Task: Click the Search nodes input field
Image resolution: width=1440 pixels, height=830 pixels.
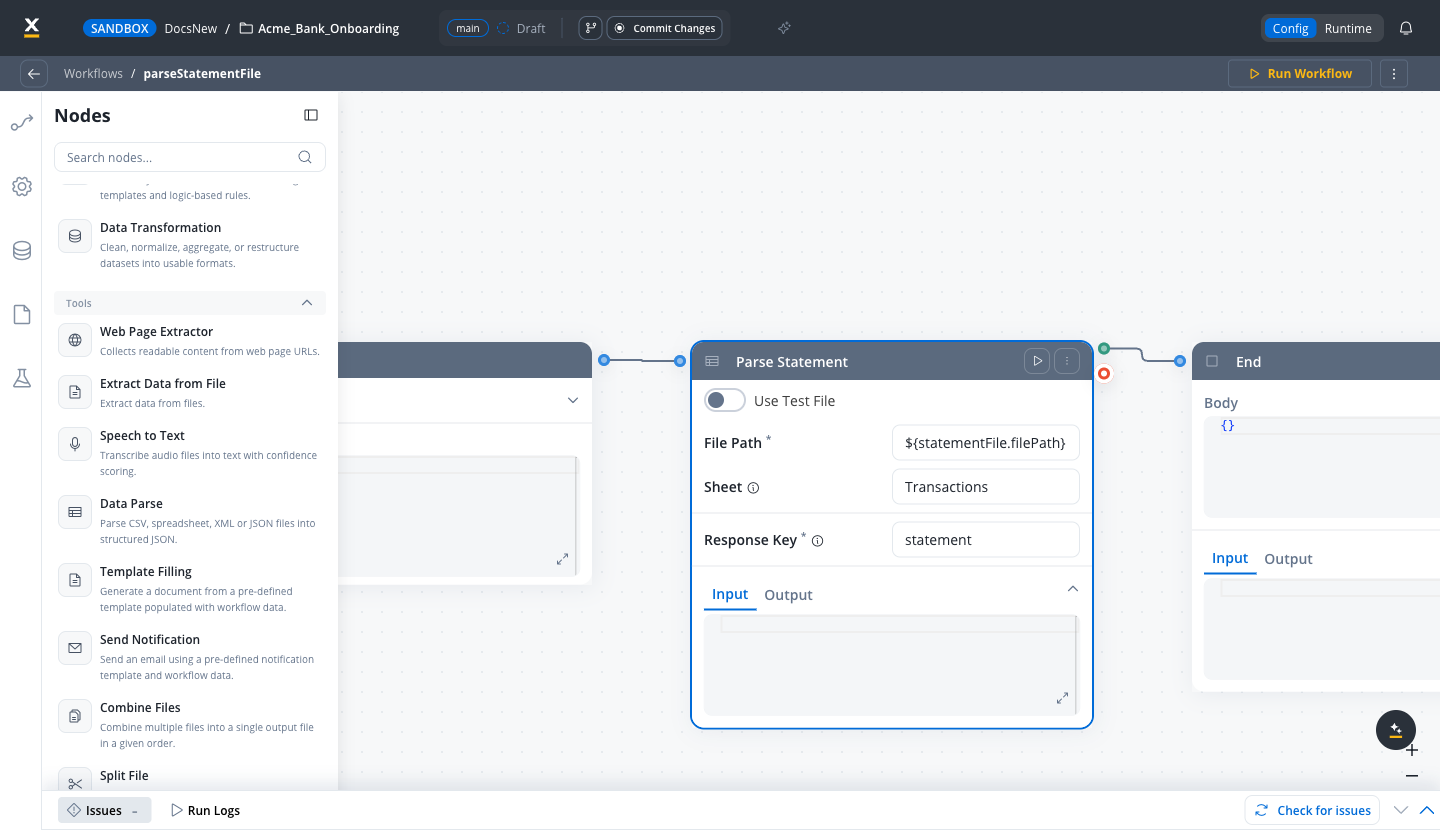Action: point(190,157)
